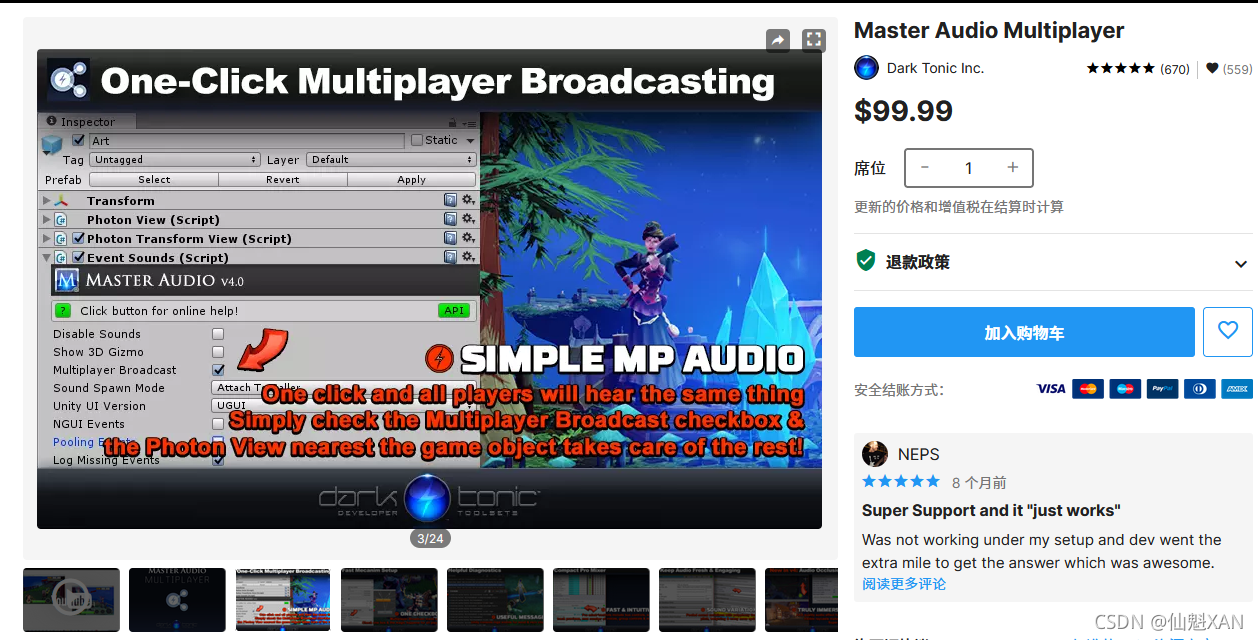This screenshot has height=640, width=1258.
Task: Open the Tag 'Untagged' dropdown
Action: 175,160
